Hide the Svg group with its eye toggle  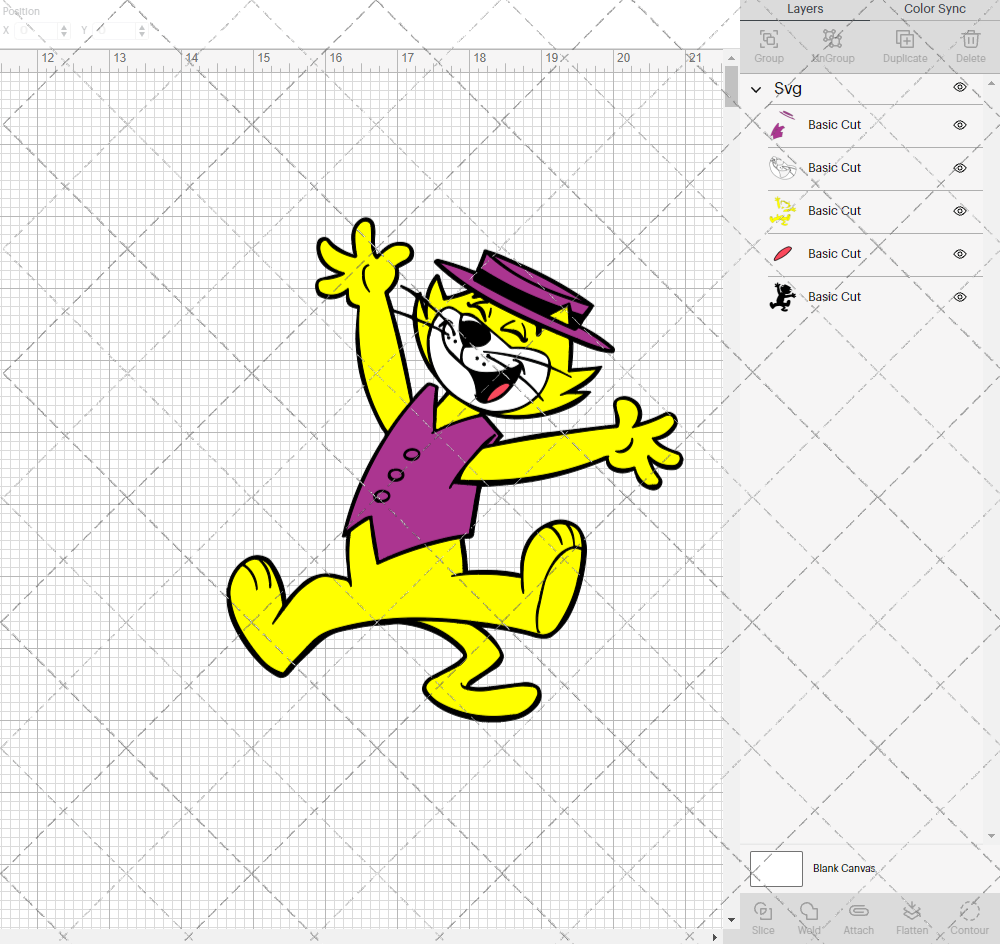tap(960, 88)
